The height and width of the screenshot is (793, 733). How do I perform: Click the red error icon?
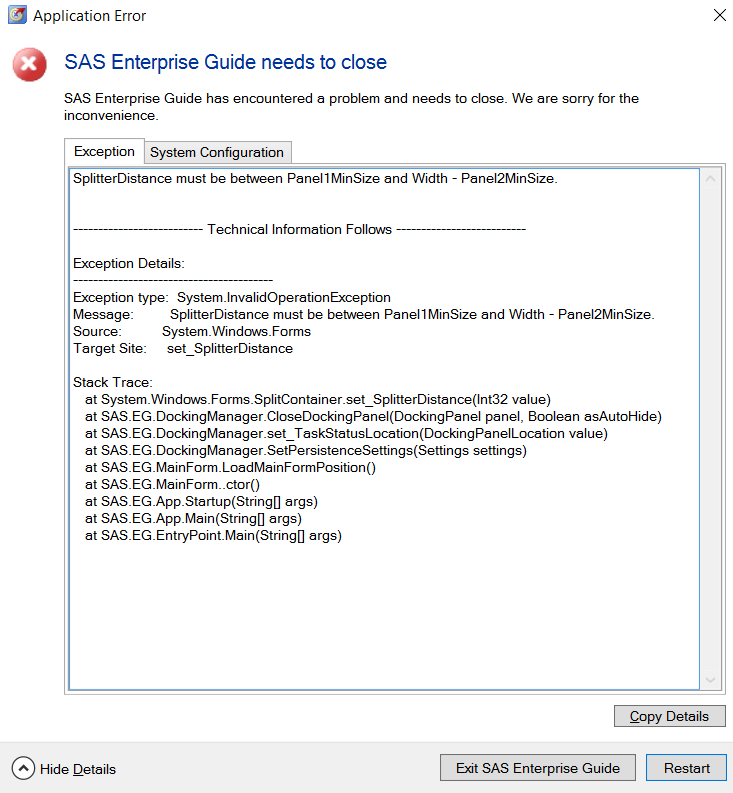pyautogui.click(x=29, y=65)
